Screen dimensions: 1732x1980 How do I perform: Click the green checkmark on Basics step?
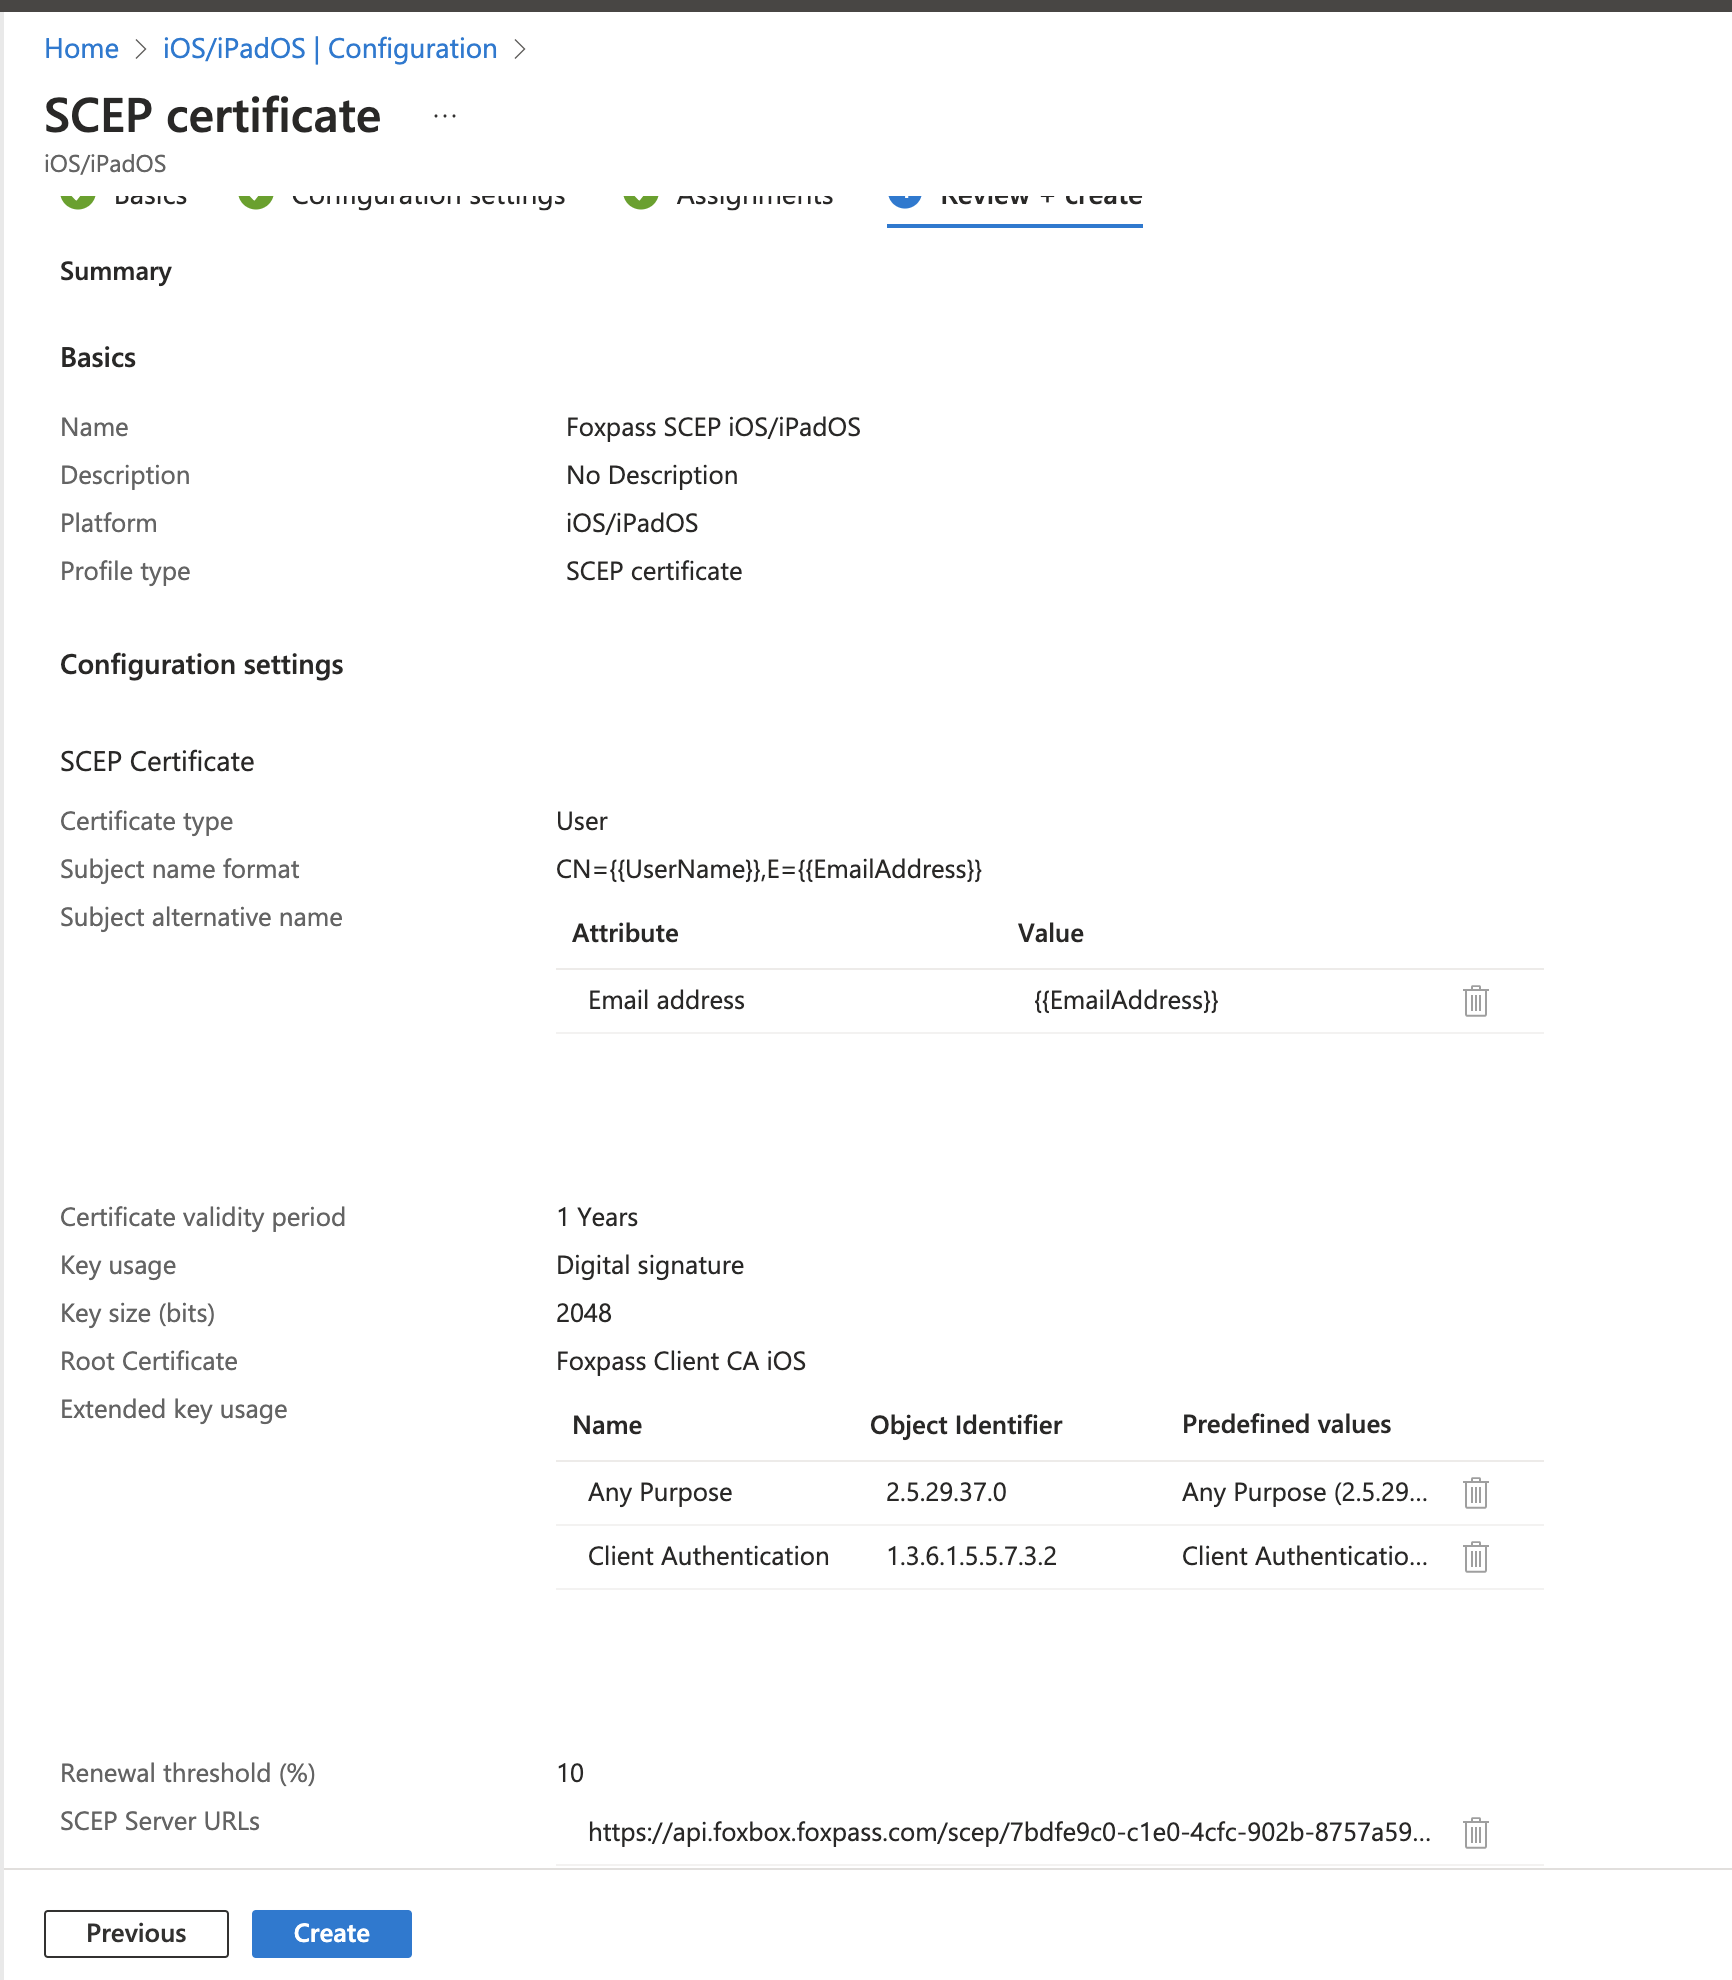pos(78,196)
